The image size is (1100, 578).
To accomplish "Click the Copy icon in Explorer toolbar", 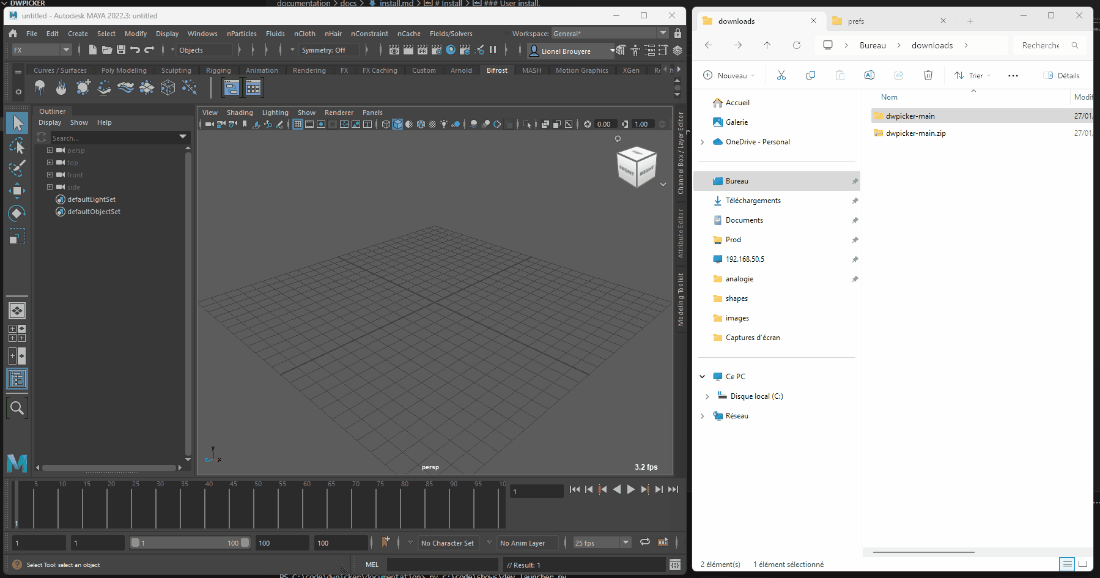I will (x=810, y=75).
